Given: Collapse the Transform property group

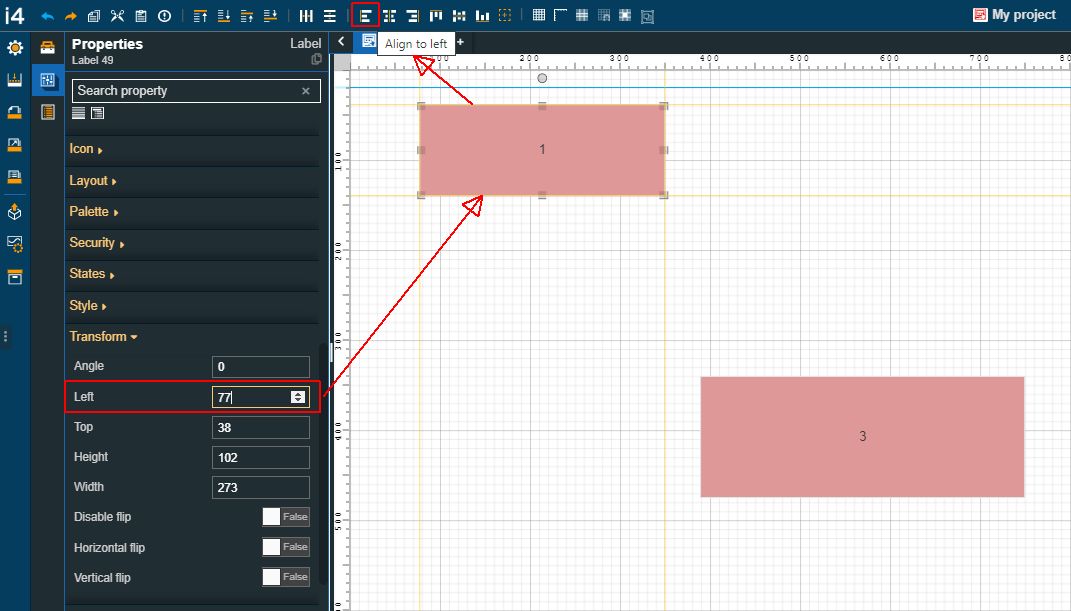Looking at the screenshot, I should tap(103, 337).
